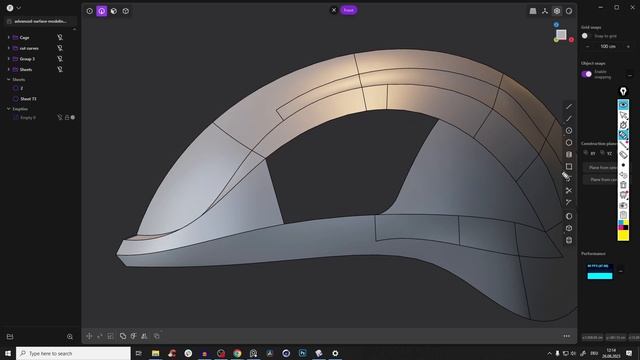The height and width of the screenshot is (360, 640).
Task: Select the trim curve tool below scissors
Action: tap(569, 202)
